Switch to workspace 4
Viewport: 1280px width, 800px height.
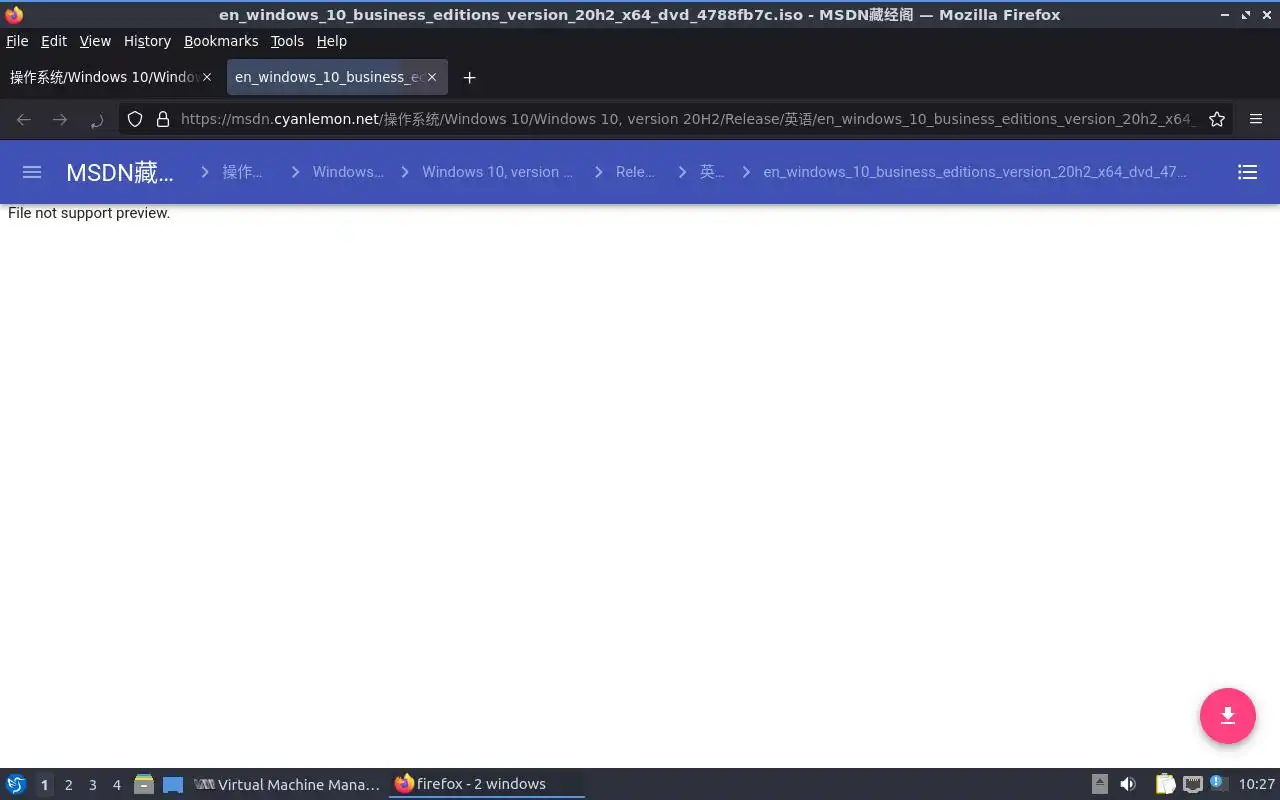116,785
